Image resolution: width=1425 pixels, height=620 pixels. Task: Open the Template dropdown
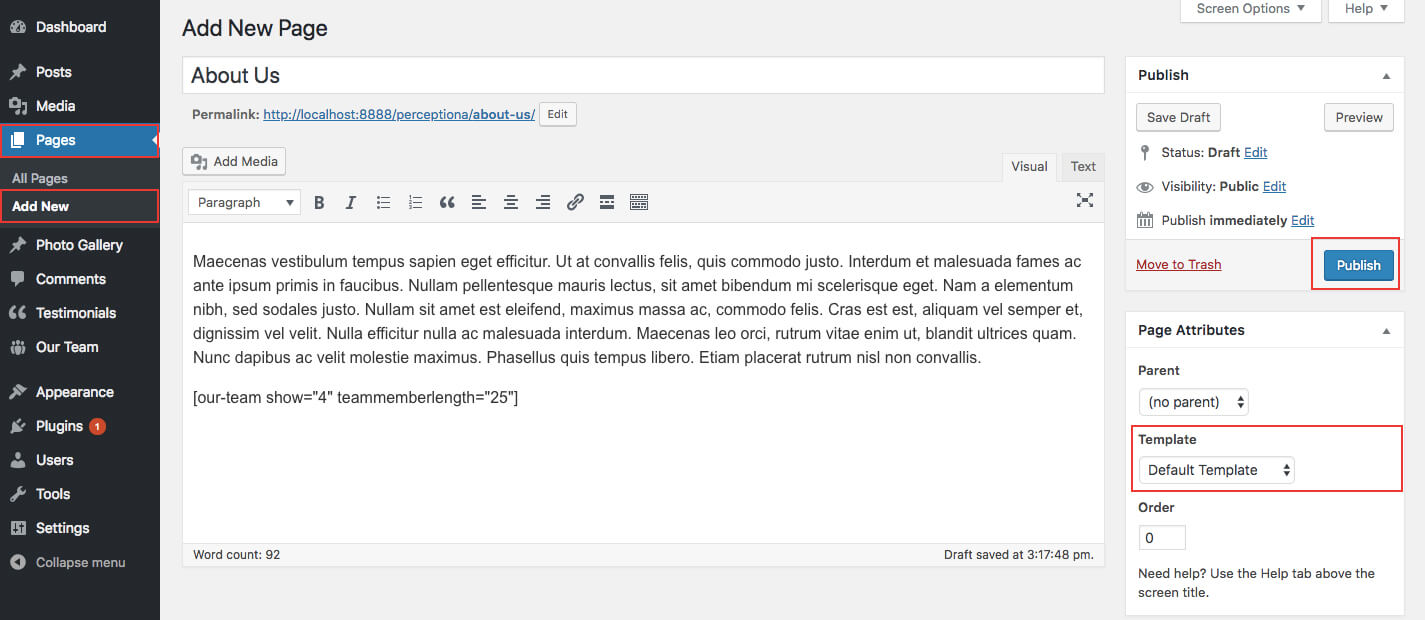(x=1216, y=470)
